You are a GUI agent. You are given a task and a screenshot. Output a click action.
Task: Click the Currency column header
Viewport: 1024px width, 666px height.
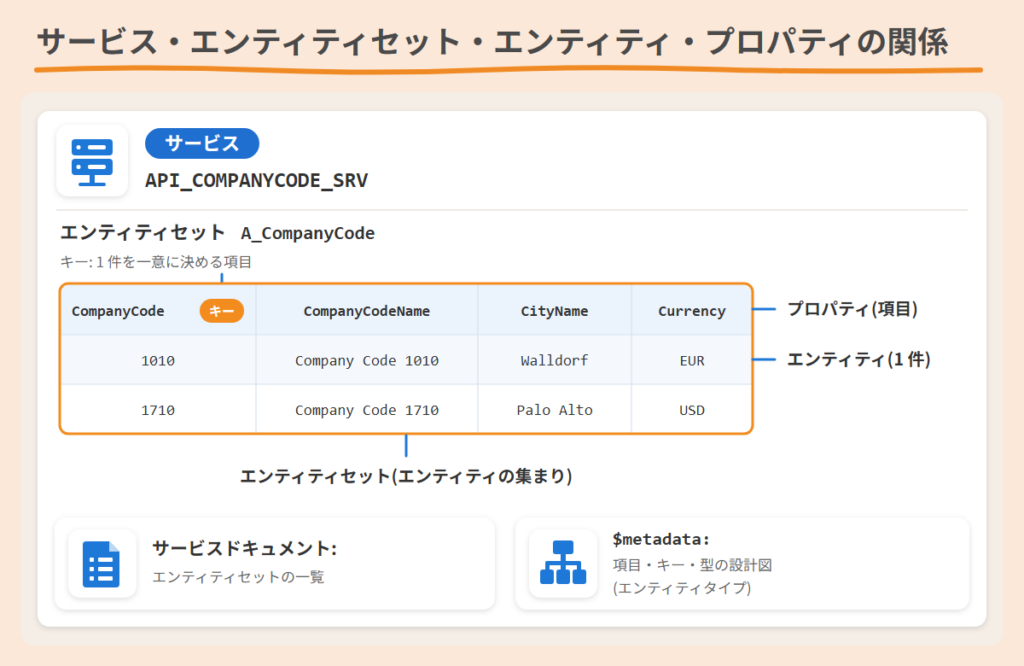692,311
